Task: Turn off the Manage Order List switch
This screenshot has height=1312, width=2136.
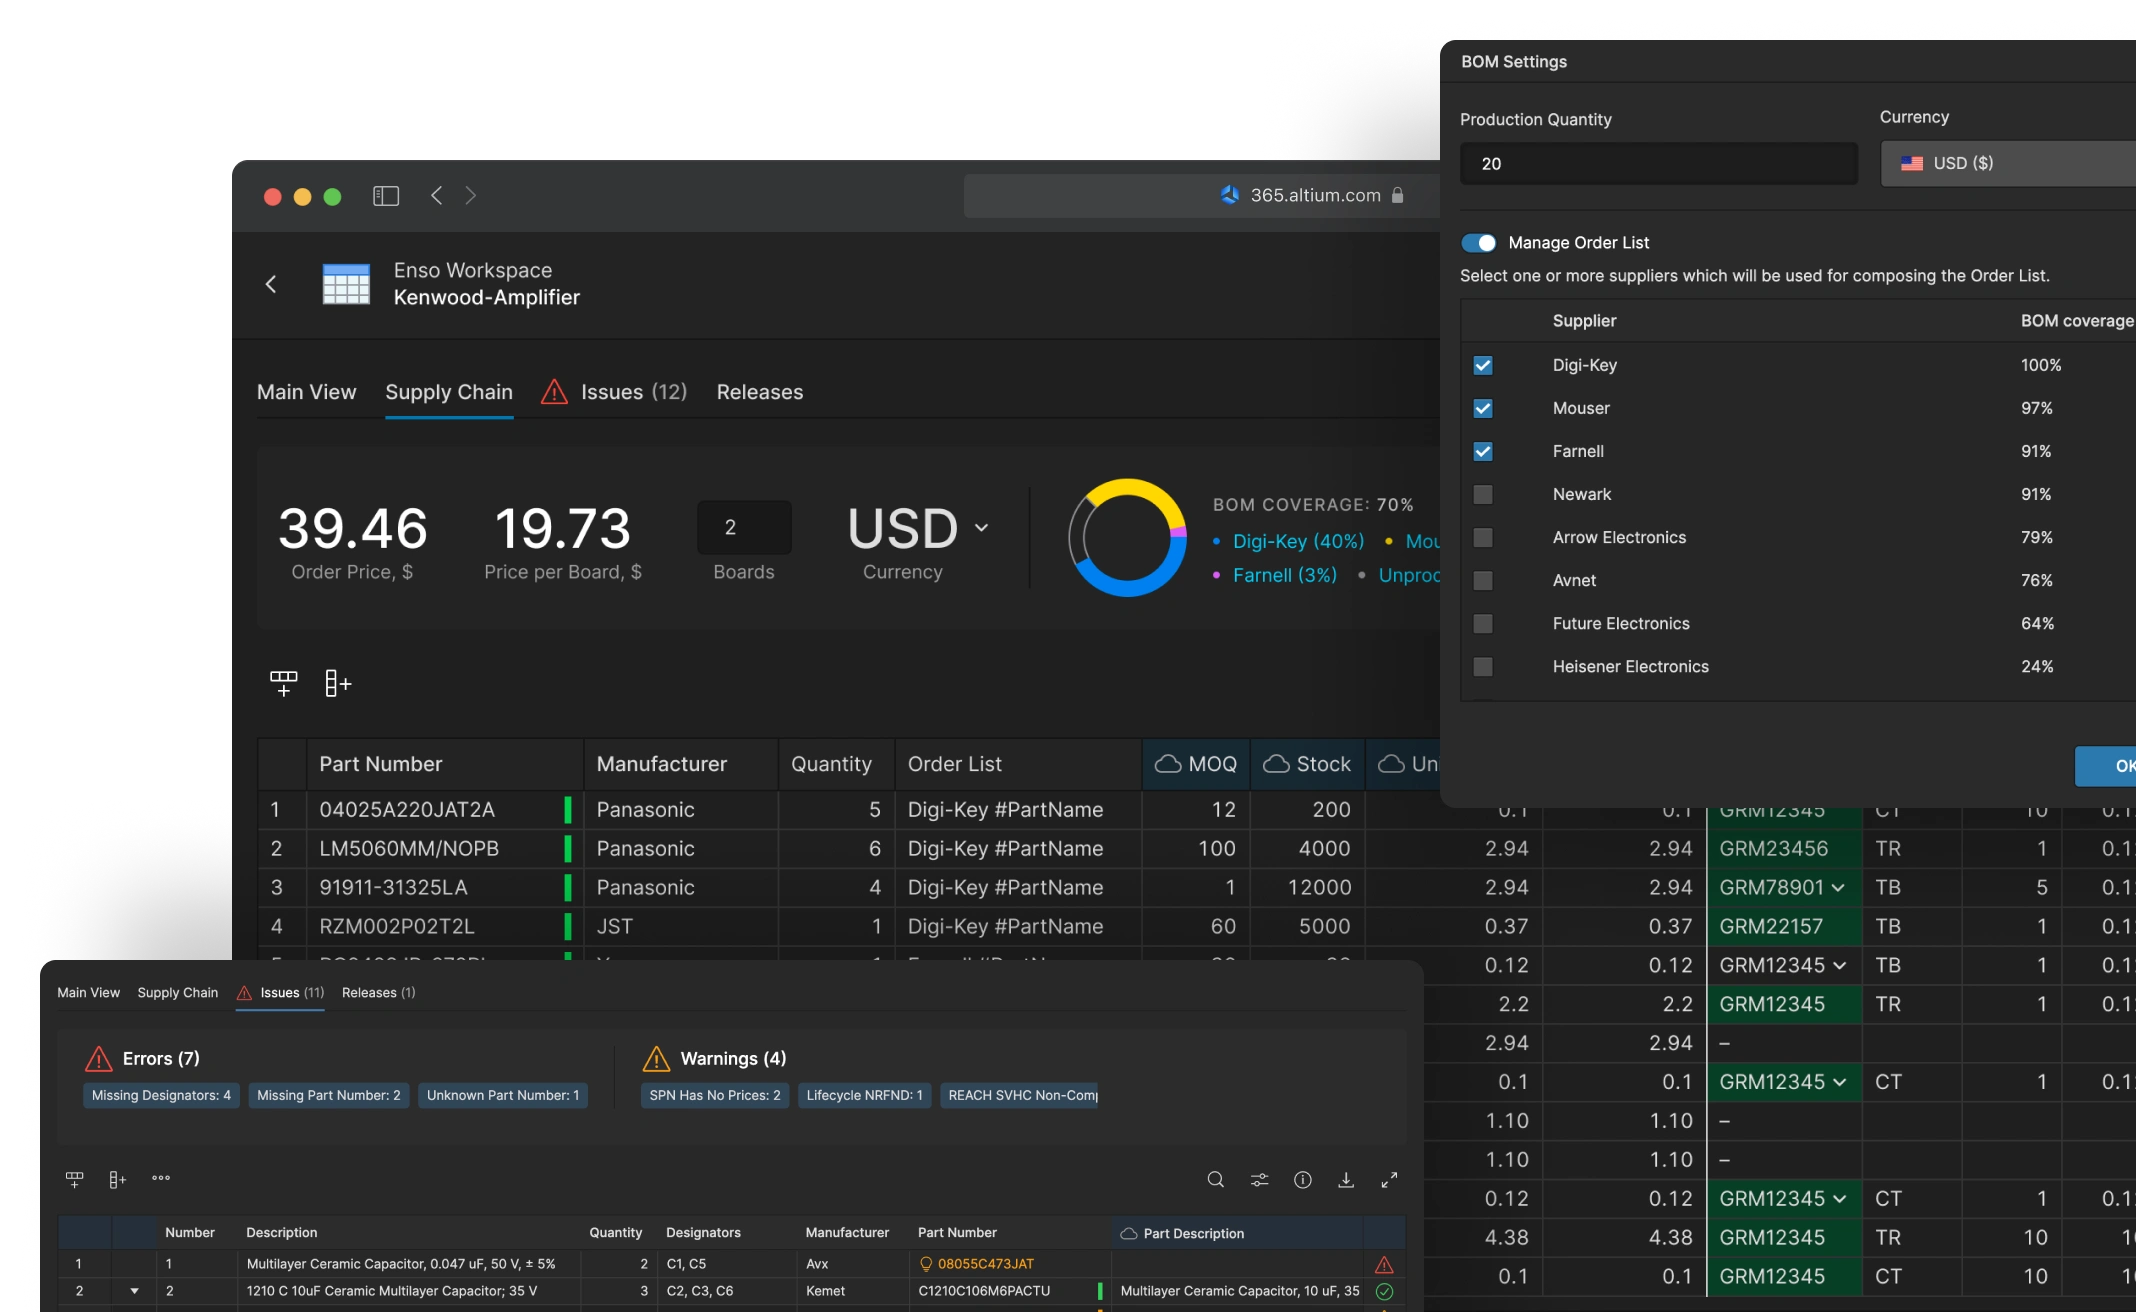Action: 1478,243
